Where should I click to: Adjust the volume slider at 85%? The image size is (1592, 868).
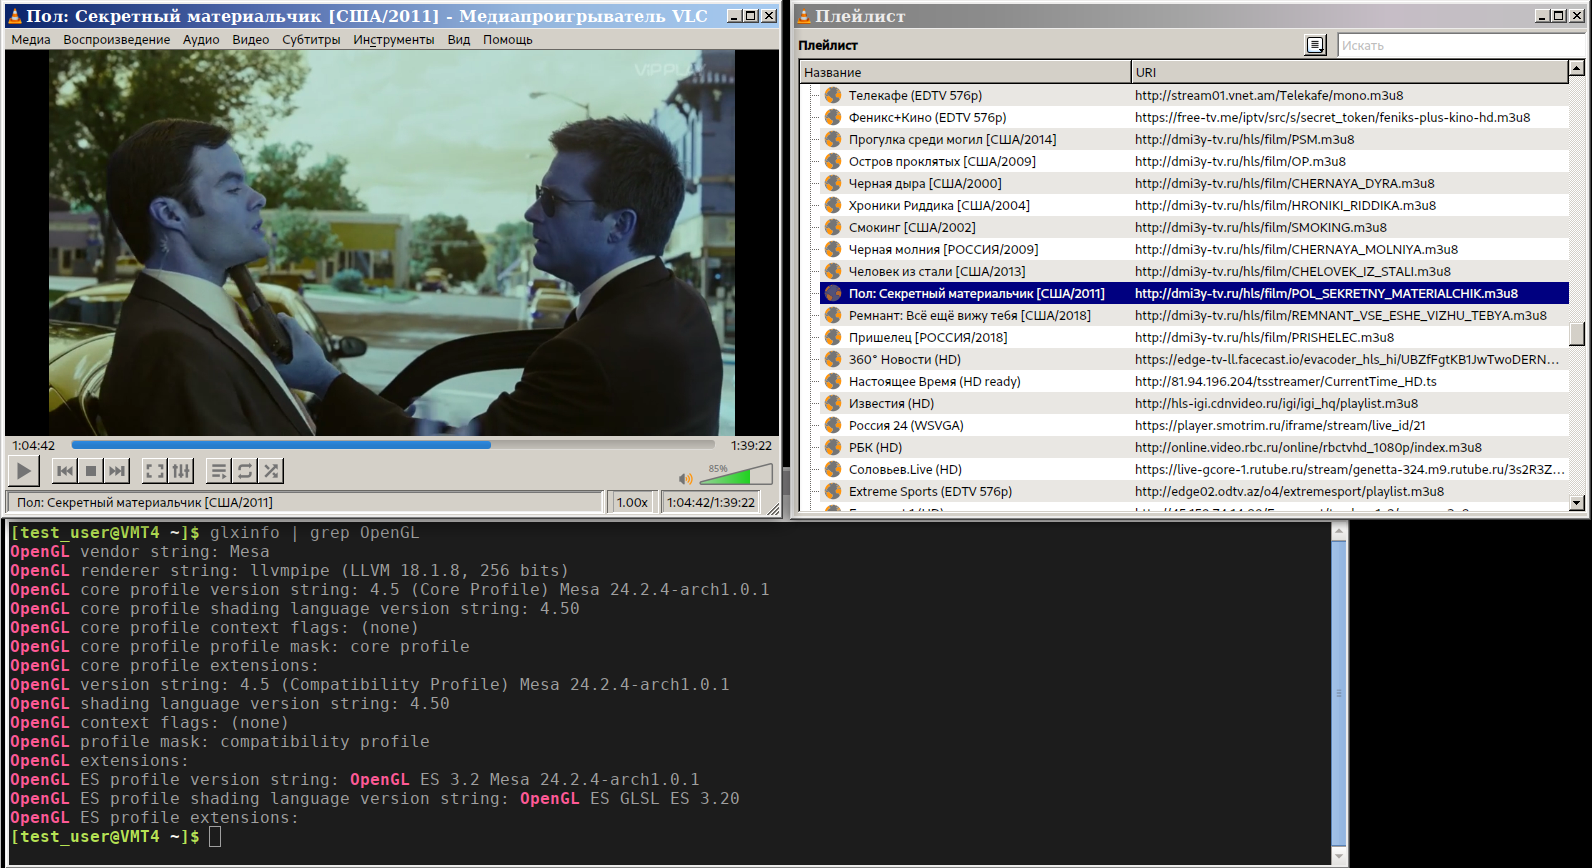[735, 474]
